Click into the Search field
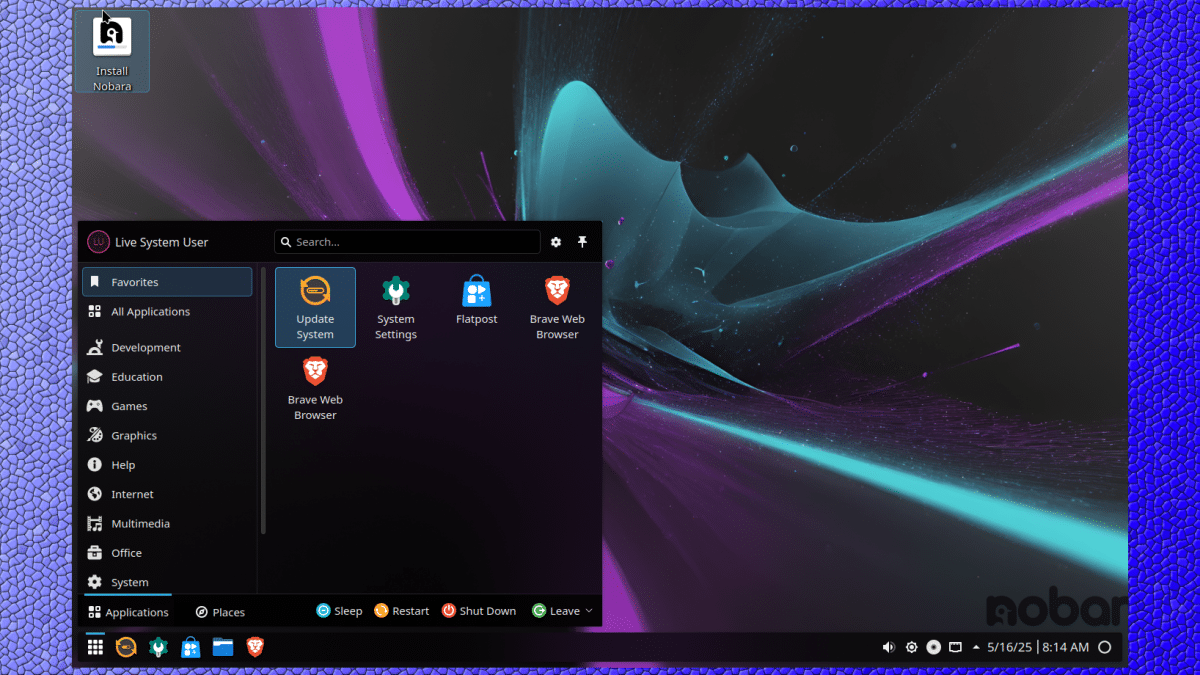The image size is (1200, 675). [x=410, y=242]
